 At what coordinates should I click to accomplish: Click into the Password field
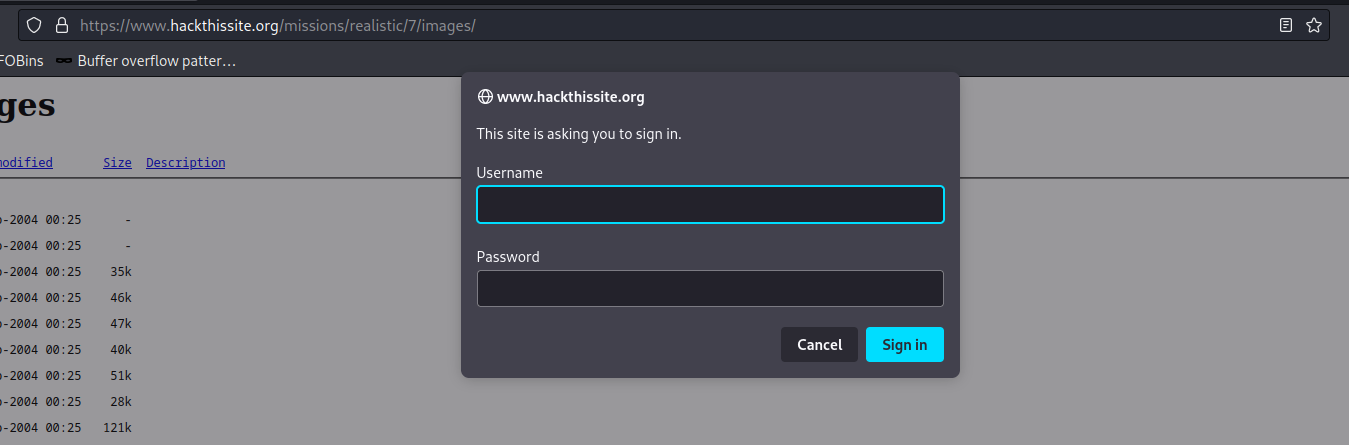(710, 289)
